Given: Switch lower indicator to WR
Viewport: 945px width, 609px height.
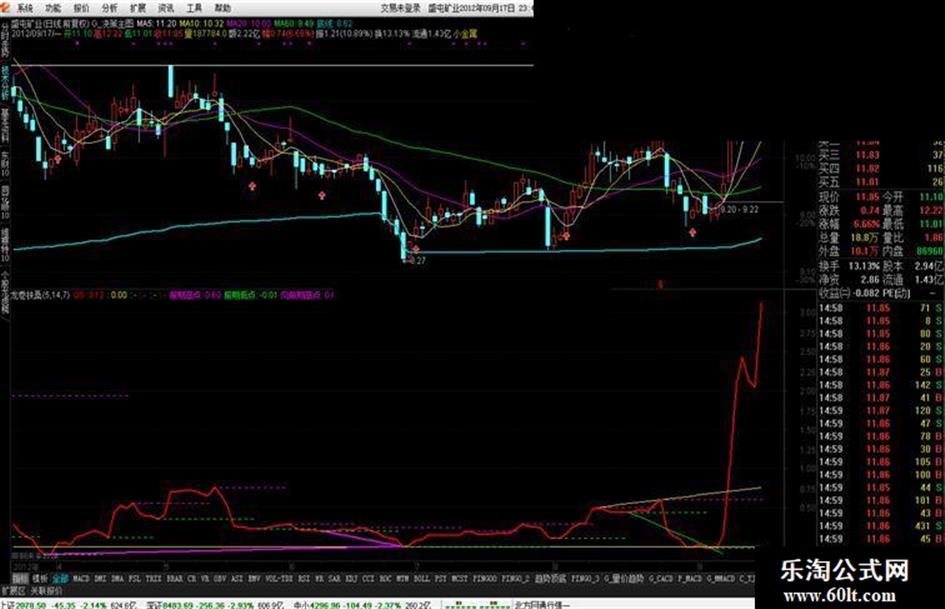Looking at the screenshot, I should point(319,578).
